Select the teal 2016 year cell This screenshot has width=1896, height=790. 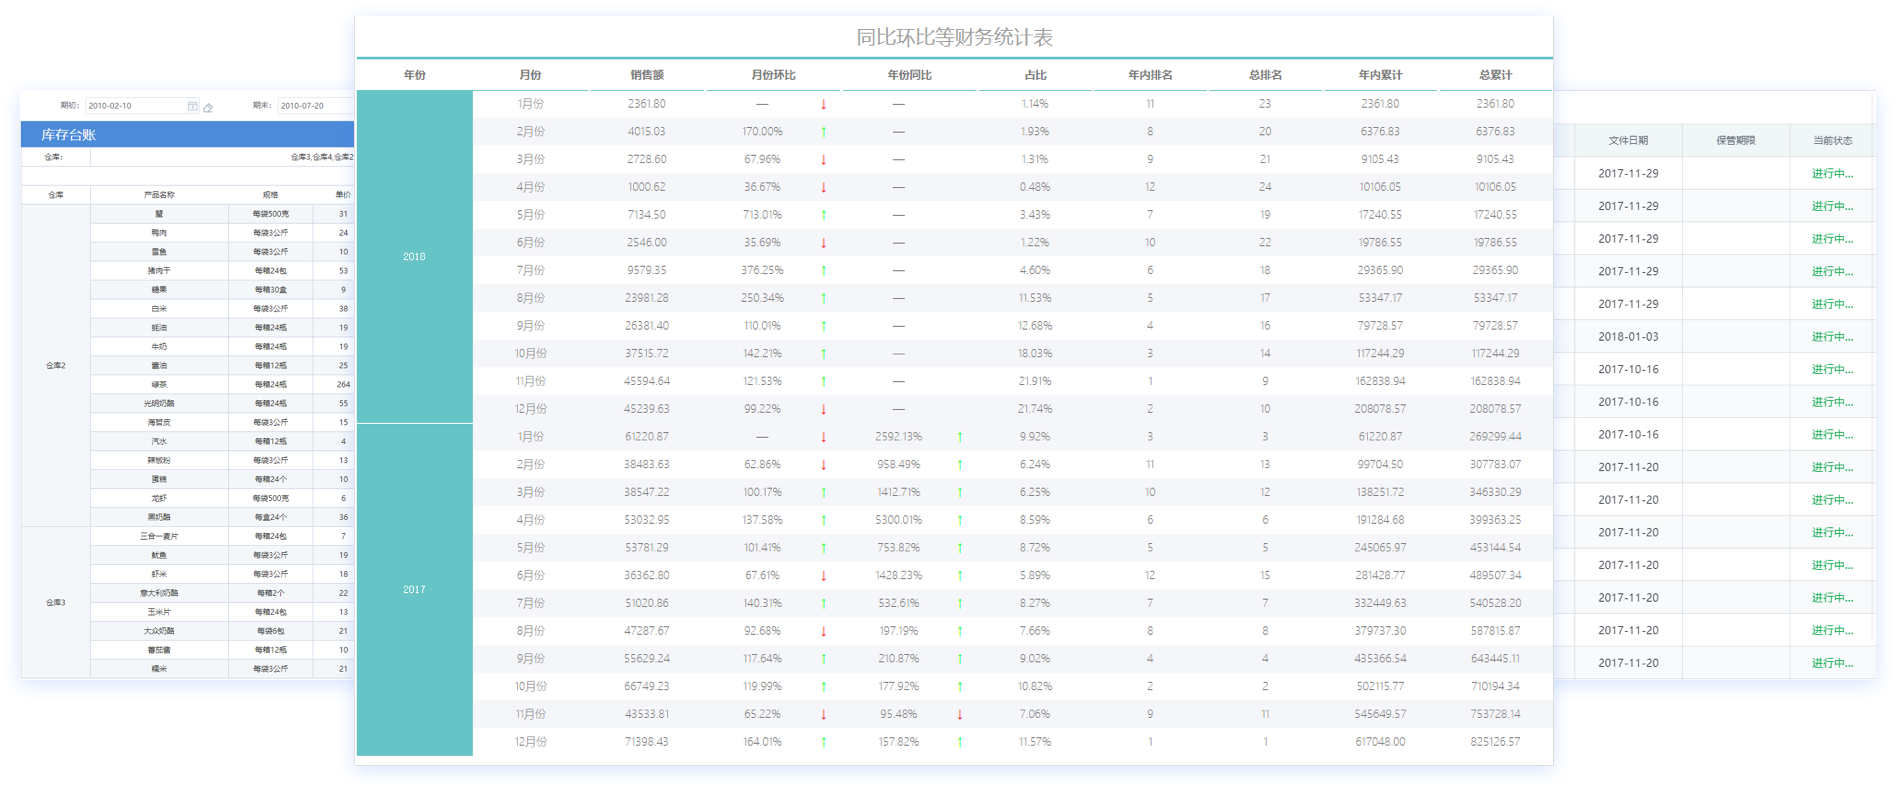414,257
